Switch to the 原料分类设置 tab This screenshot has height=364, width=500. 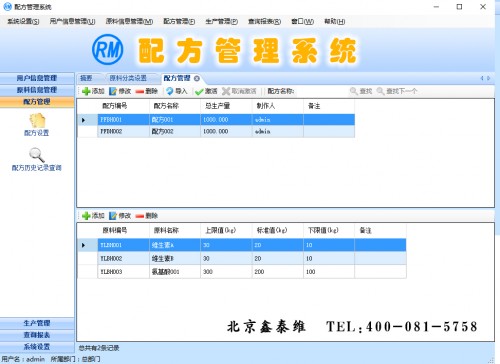coord(128,78)
